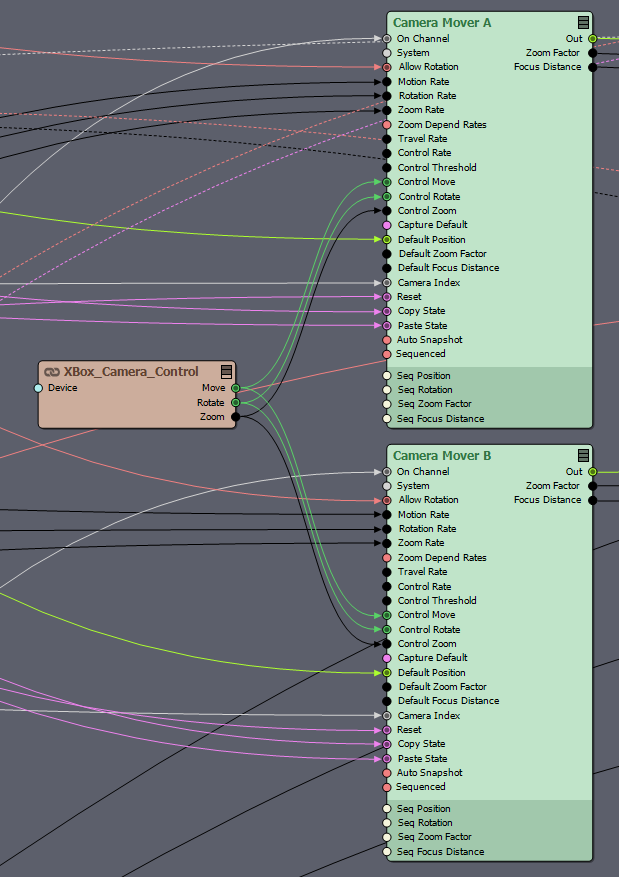This screenshot has width=619, height=877.
Task: Click Default Focus Distance port of Camera Mover A
Action: [386, 268]
